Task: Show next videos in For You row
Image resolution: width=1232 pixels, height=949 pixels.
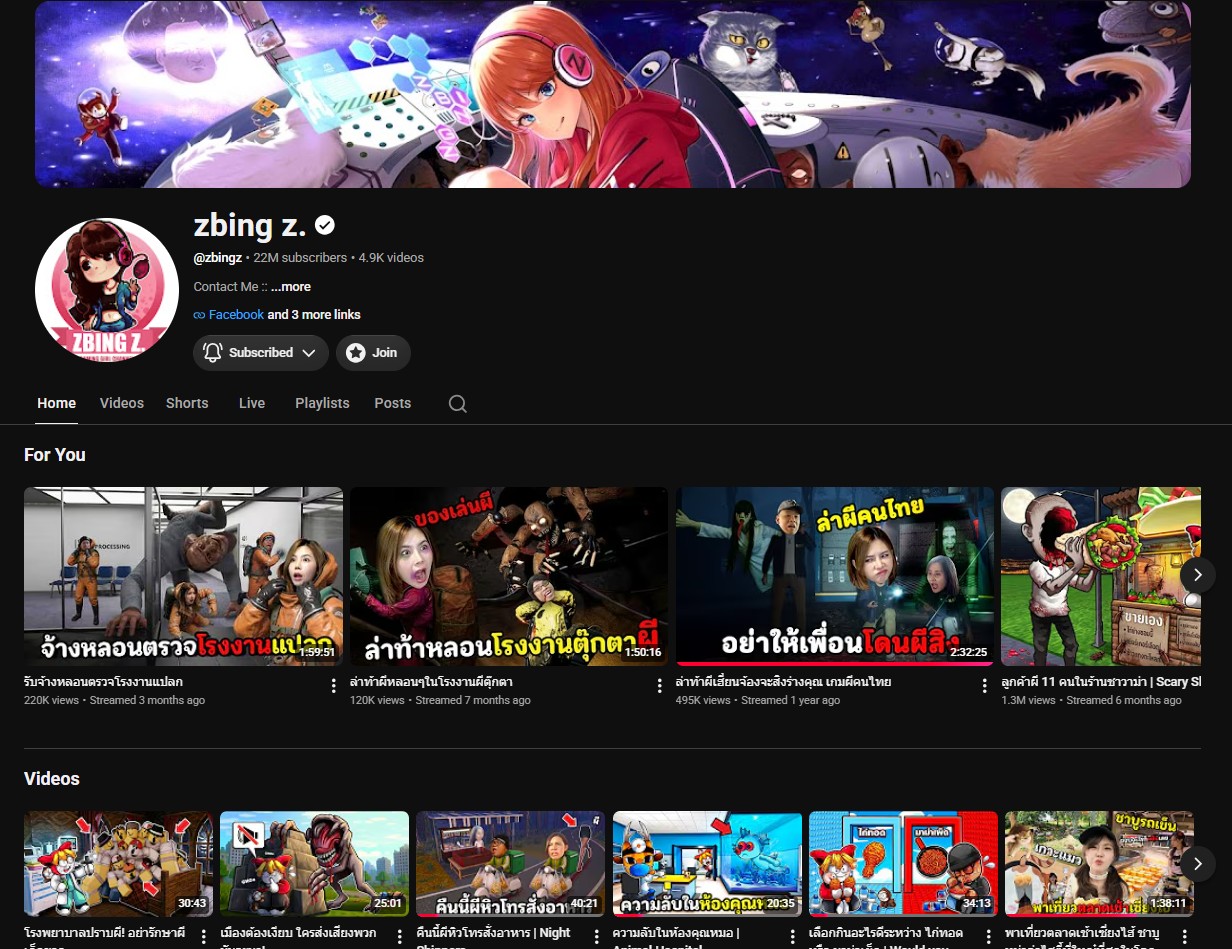Action: click(1198, 575)
